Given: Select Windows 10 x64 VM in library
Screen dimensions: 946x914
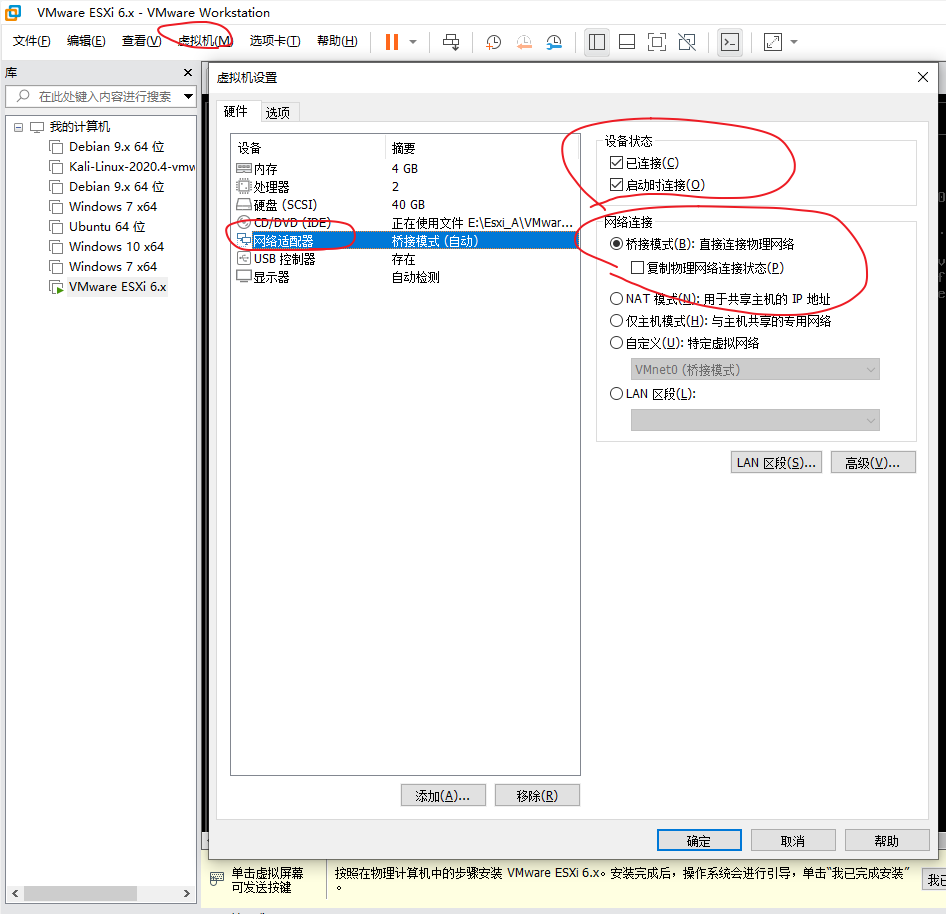Looking at the screenshot, I should tap(107, 246).
